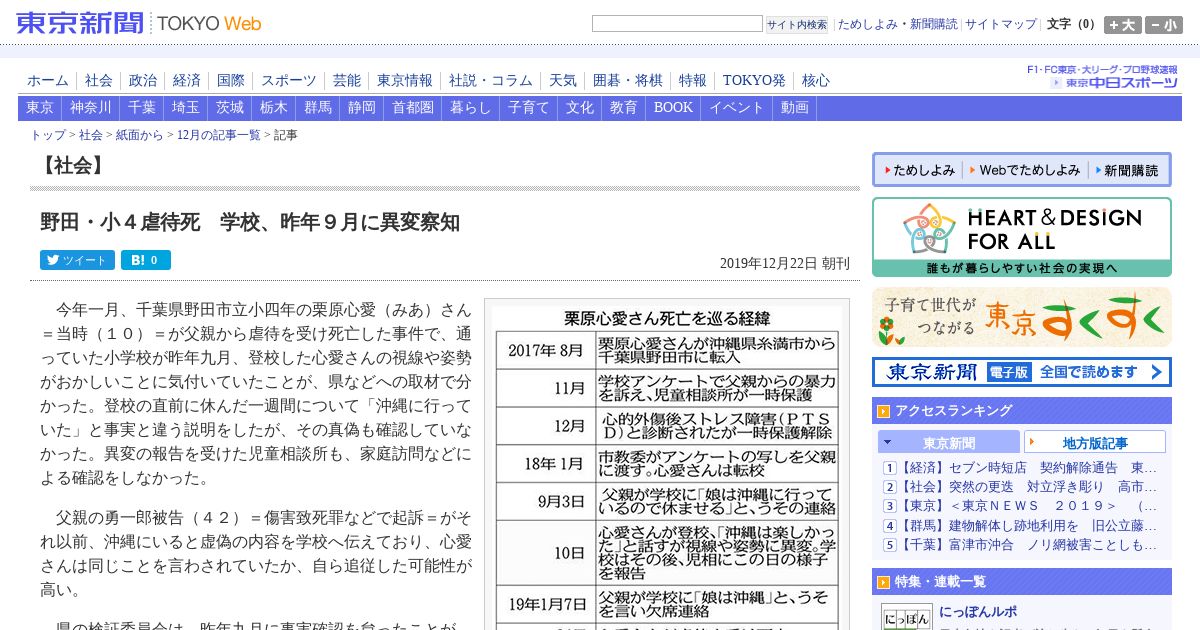Image resolution: width=1200 pixels, height=630 pixels.
Task: Select 動画 in the blue bar
Action: click(795, 108)
